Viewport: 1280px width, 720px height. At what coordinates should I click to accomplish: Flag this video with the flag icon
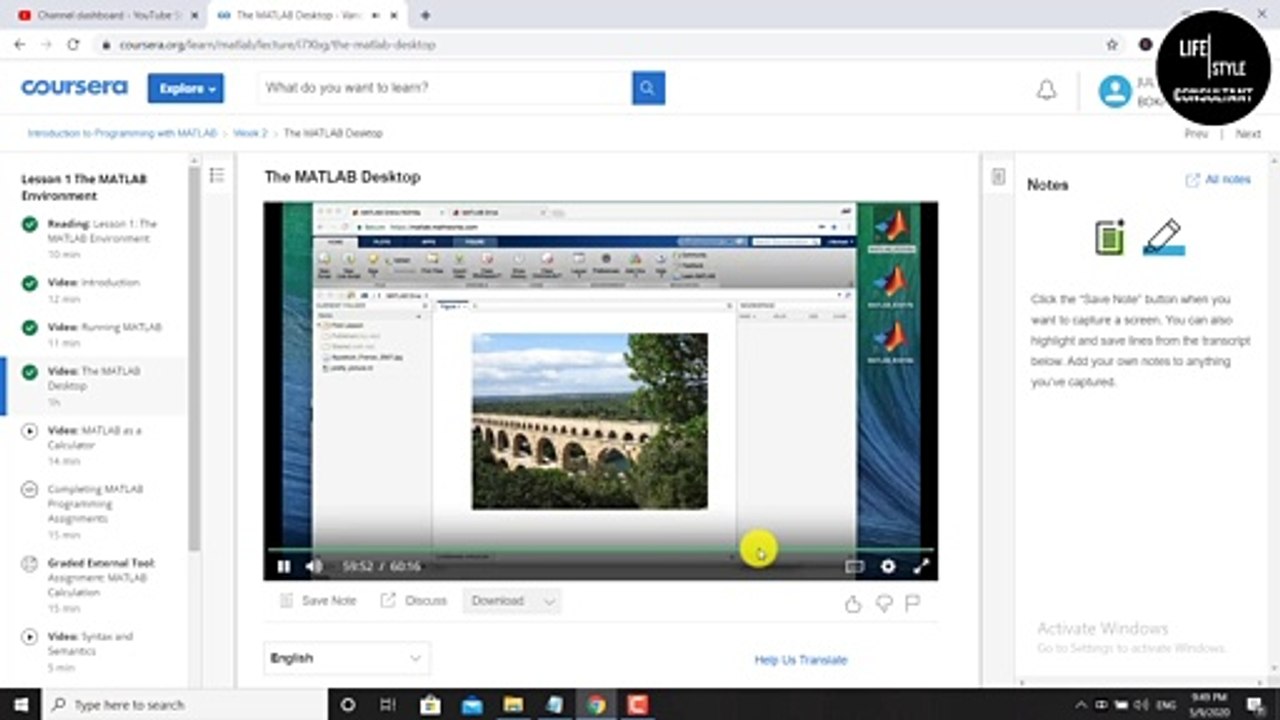point(913,603)
